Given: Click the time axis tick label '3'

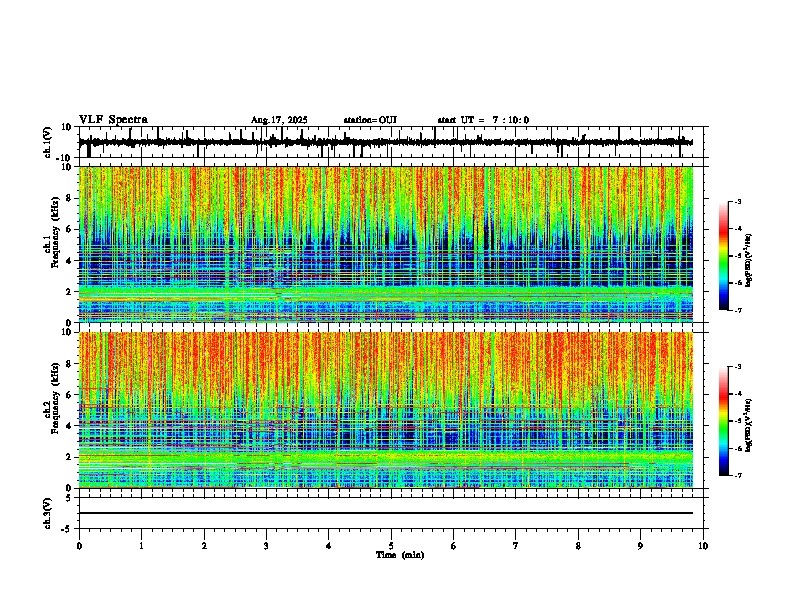Looking at the screenshot, I should click(x=266, y=546).
